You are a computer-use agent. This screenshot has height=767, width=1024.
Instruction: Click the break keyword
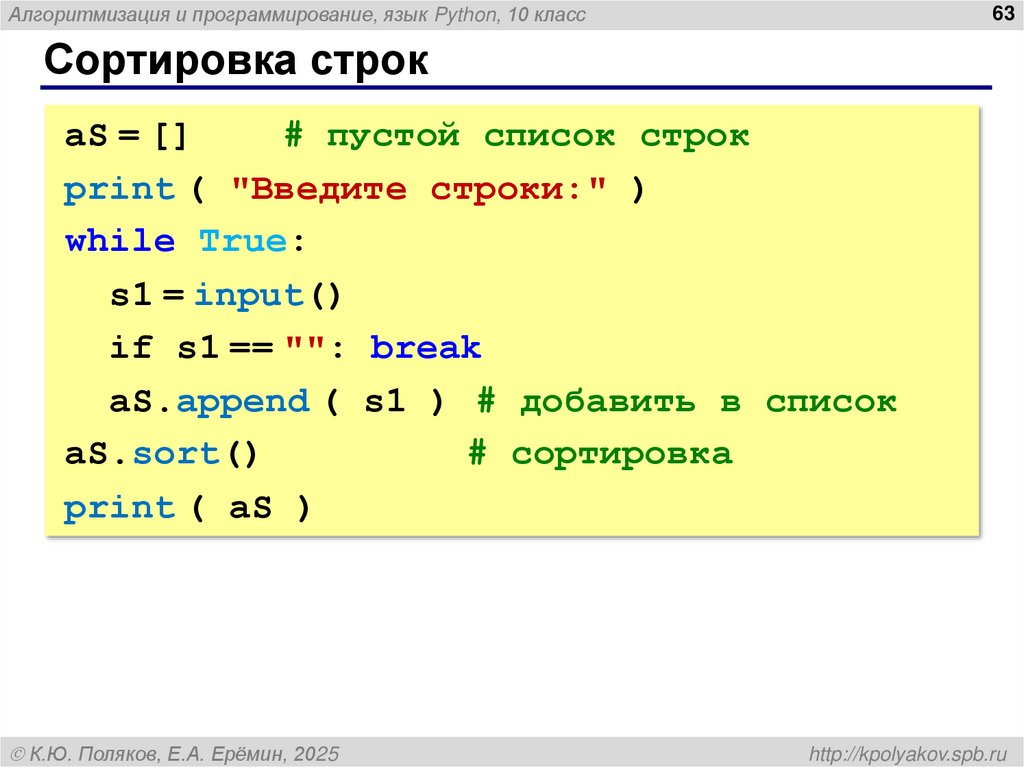tap(424, 347)
